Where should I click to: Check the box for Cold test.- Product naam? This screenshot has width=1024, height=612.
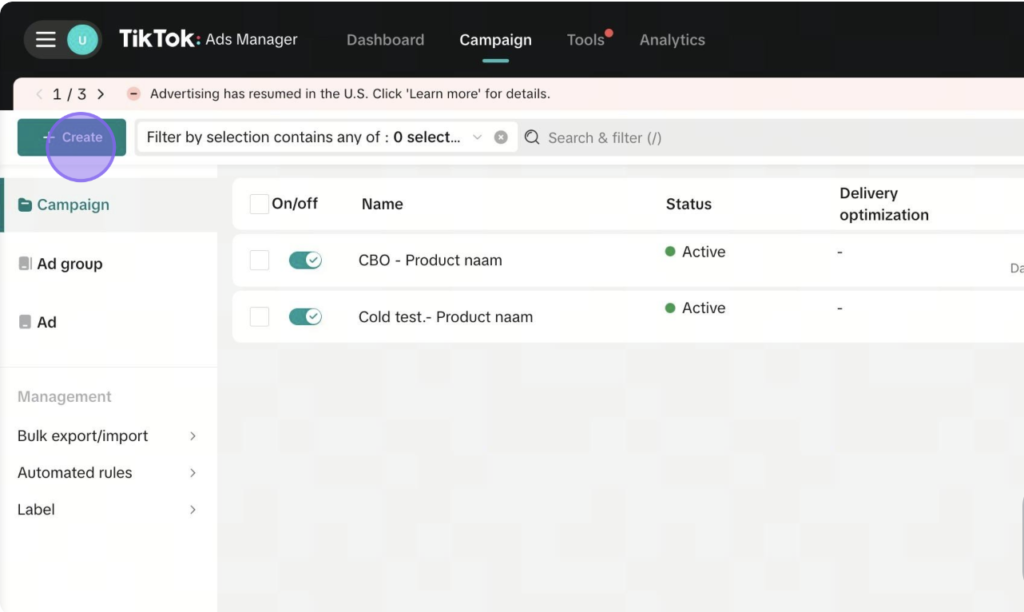click(259, 317)
